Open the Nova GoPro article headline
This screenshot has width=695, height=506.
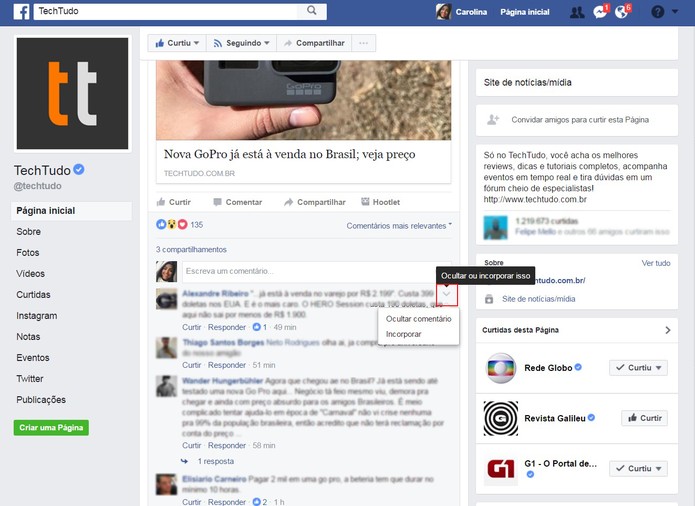click(x=289, y=154)
